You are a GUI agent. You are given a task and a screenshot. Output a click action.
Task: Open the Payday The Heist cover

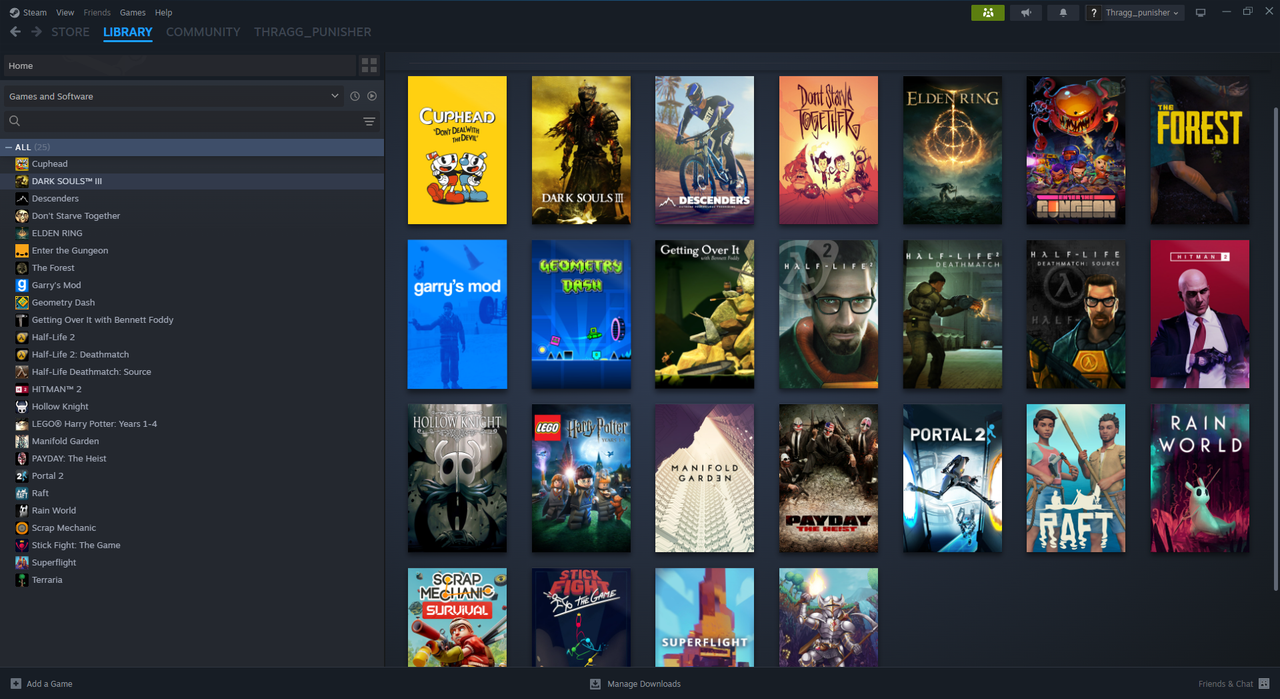[x=829, y=478]
